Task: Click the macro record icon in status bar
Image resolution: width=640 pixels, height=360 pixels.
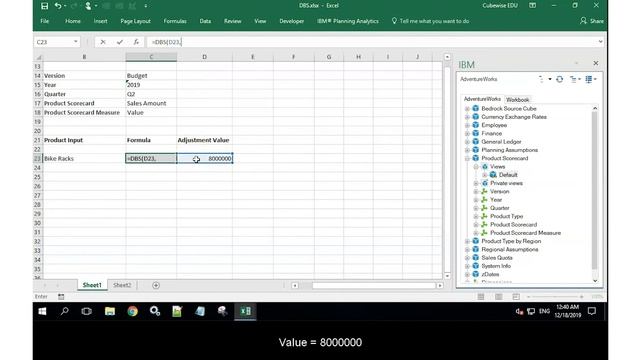Action: [x=61, y=297]
